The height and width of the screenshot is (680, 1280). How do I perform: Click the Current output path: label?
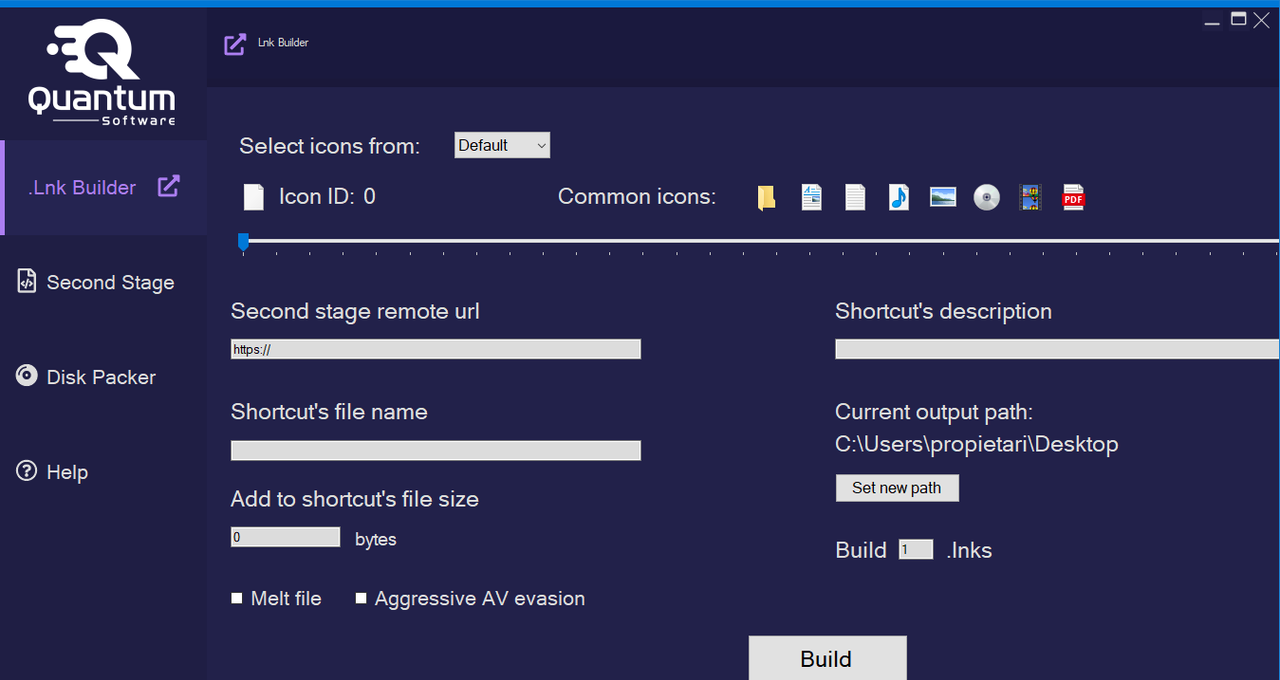tap(934, 412)
